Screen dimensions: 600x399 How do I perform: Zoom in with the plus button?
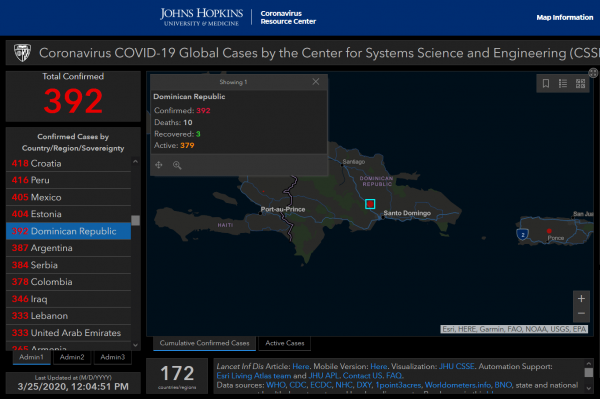point(581,298)
